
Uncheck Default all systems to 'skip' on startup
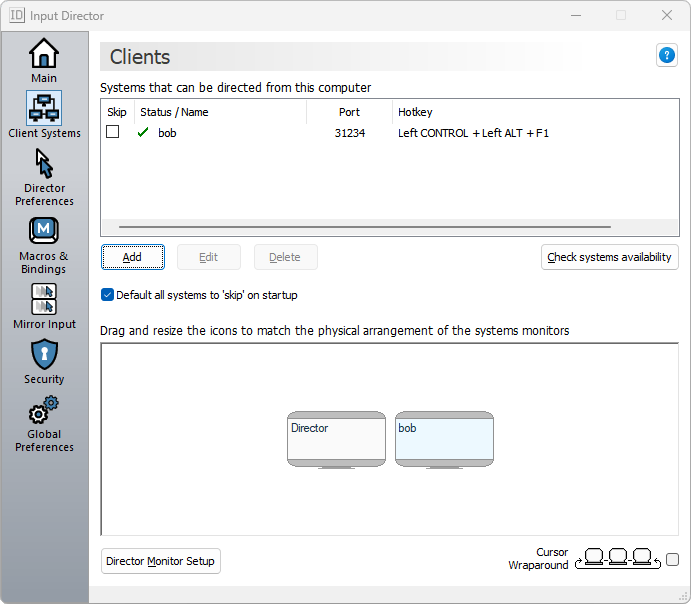pos(107,295)
